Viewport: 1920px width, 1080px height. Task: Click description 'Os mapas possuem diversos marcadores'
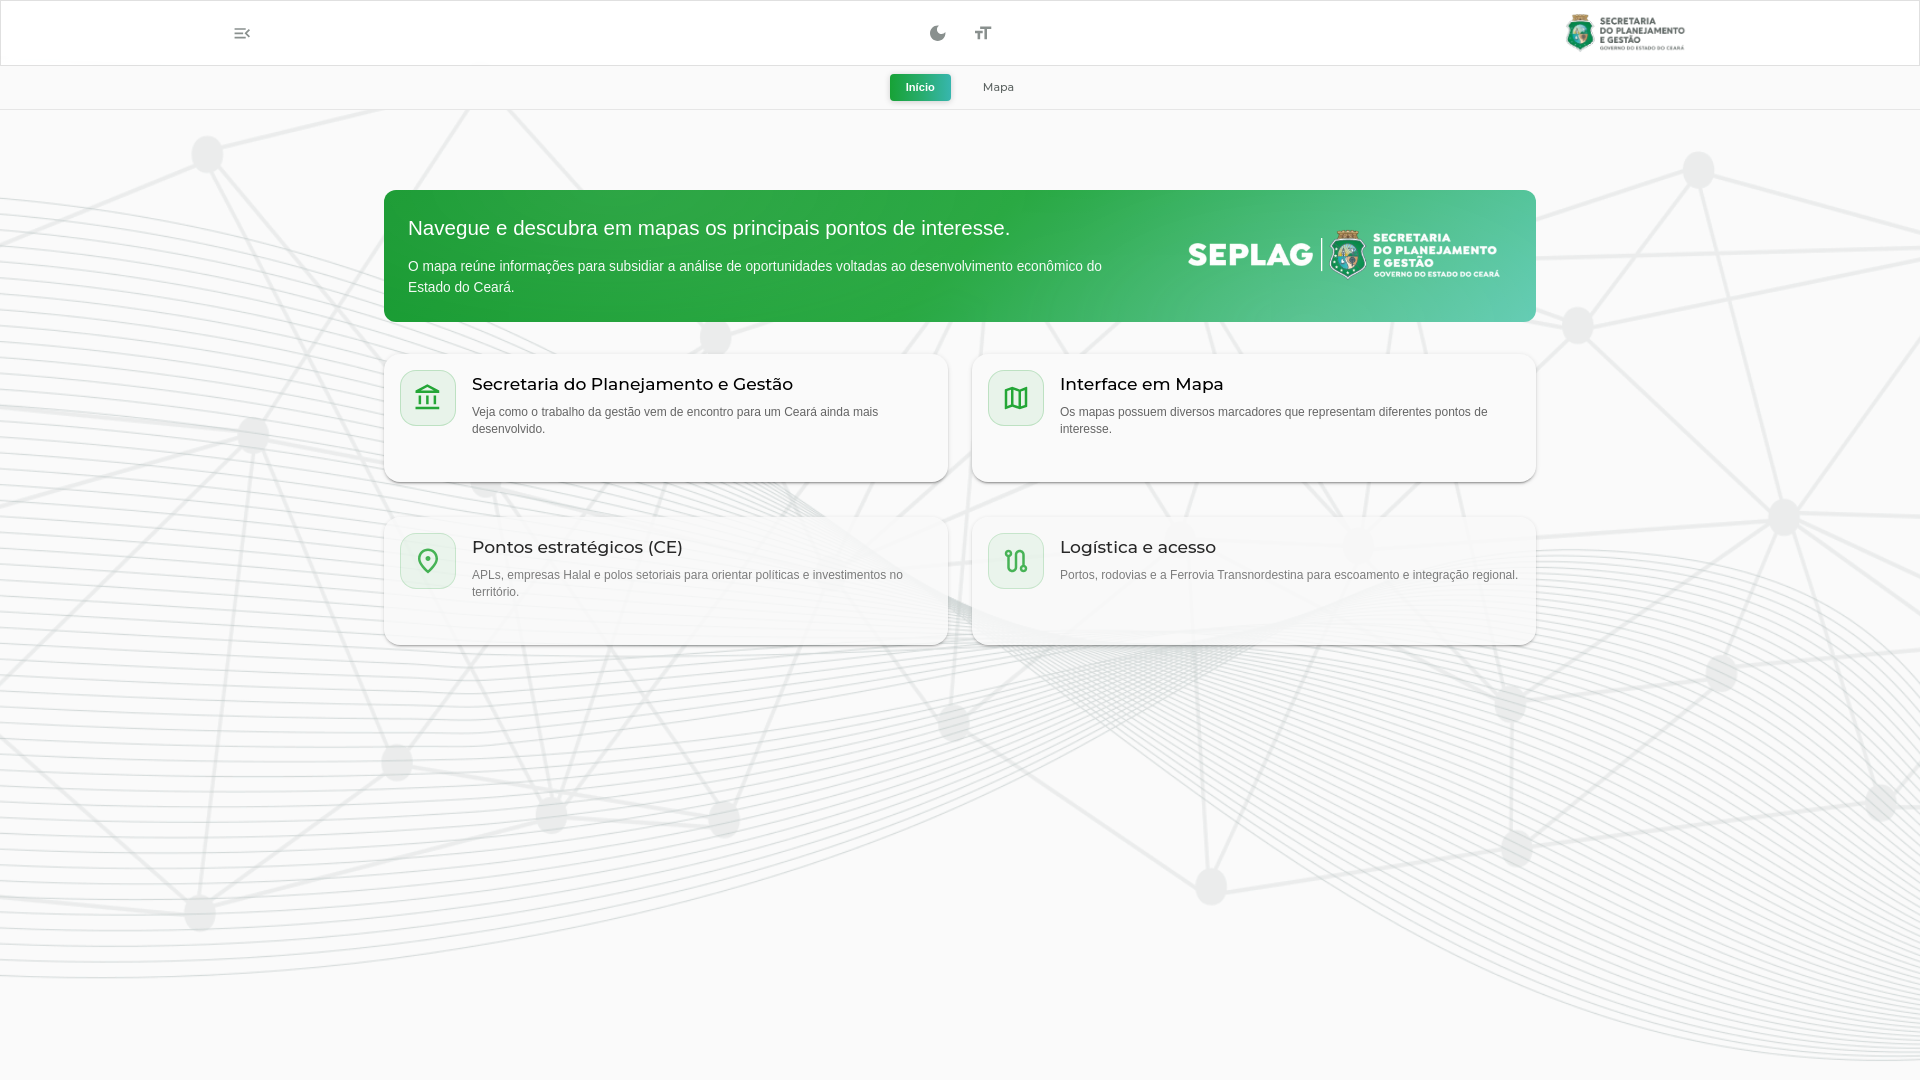1273,420
